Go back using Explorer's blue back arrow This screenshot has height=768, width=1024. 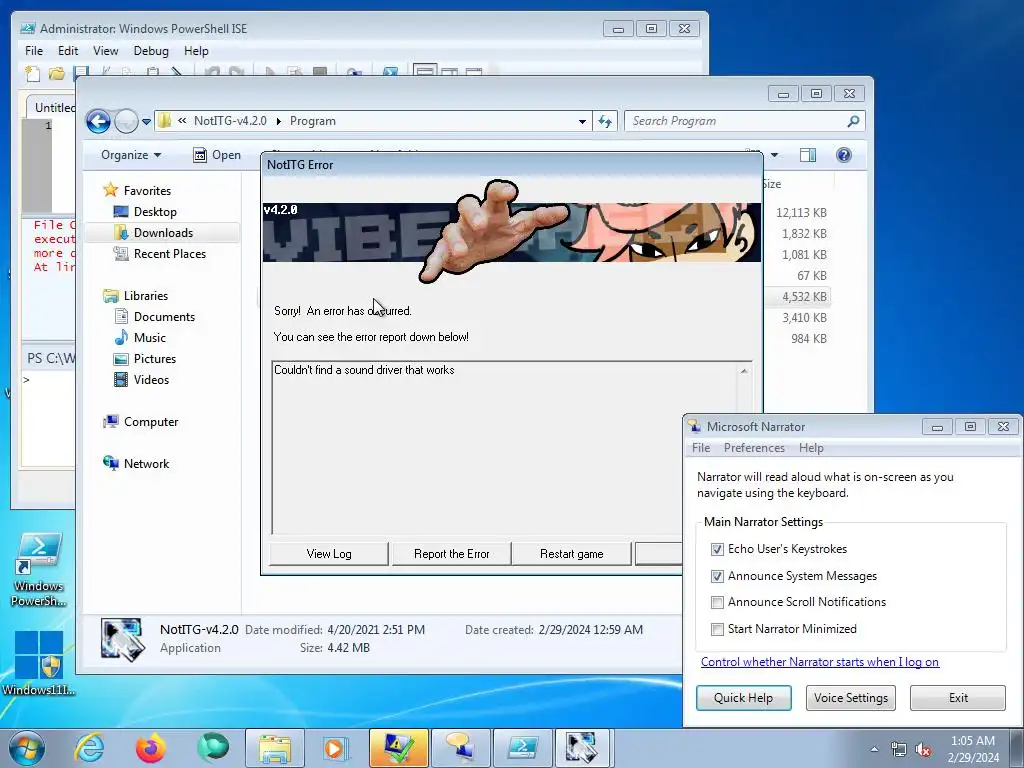point(98,121)
